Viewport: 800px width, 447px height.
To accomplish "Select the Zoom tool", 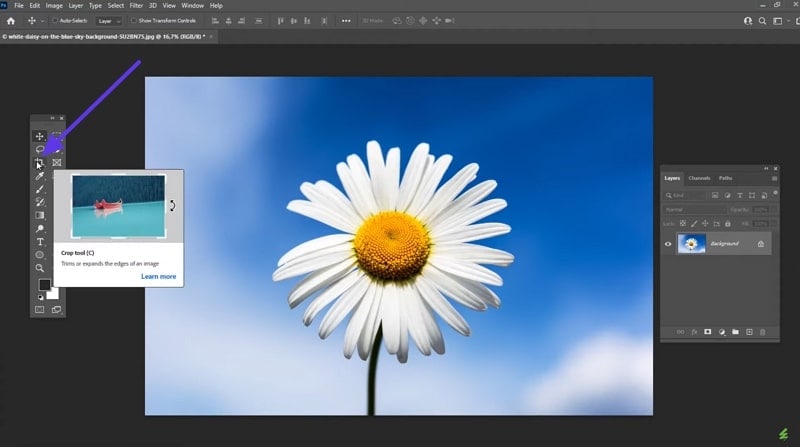I will pos(39,268).
